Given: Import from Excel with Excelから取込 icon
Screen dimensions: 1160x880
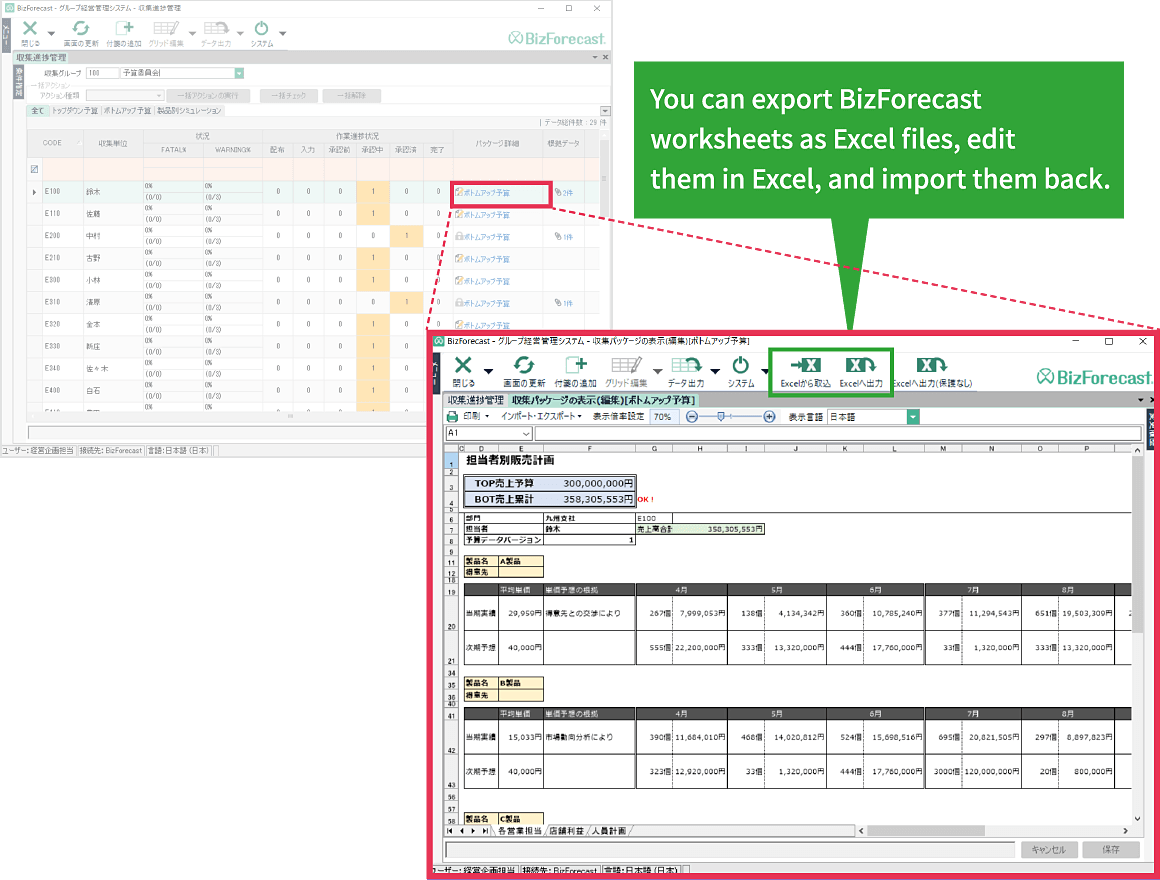Looking at the screenshot, I should 805,365.
